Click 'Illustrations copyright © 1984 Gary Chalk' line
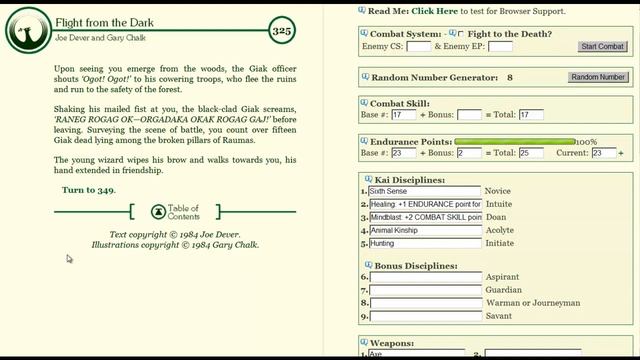The width and height of the screenshot is (640, 360). point(175,245)
